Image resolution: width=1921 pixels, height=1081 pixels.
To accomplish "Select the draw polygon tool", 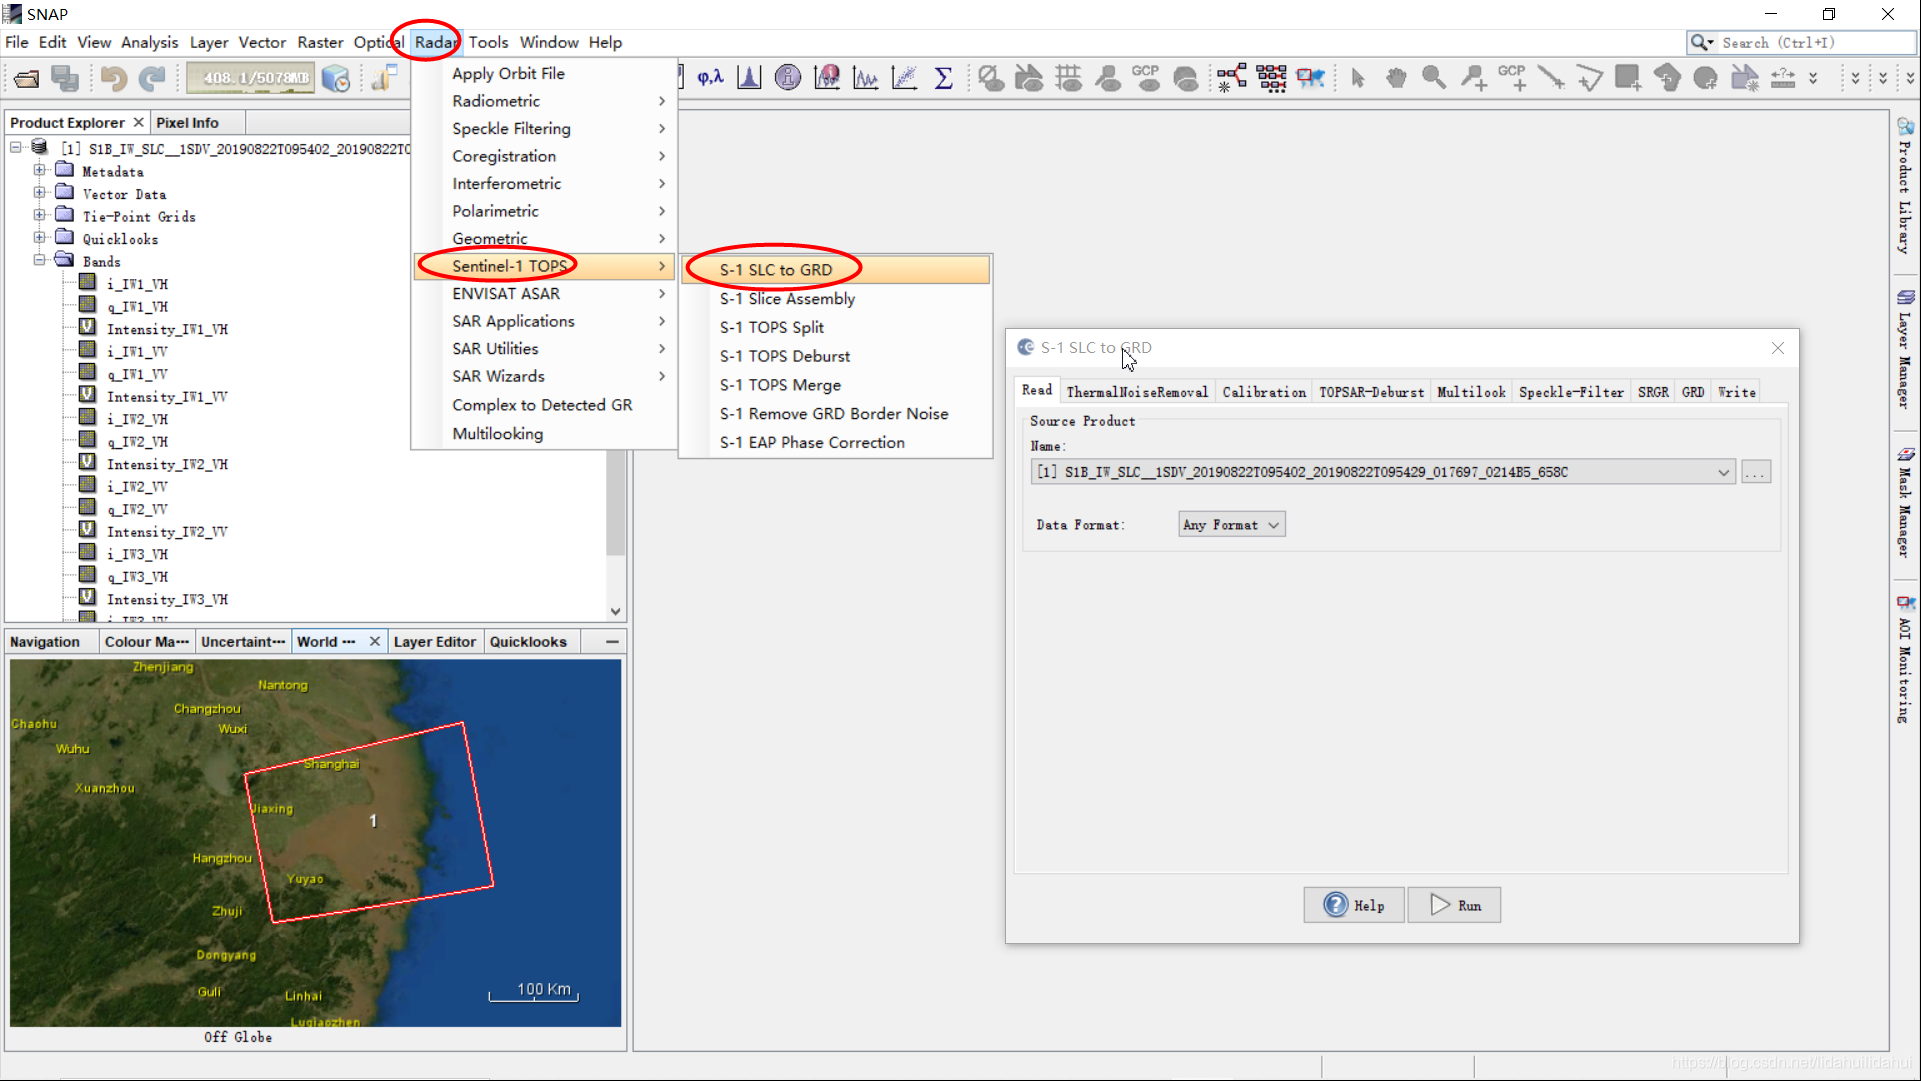I will click(x=1667, y=78).
